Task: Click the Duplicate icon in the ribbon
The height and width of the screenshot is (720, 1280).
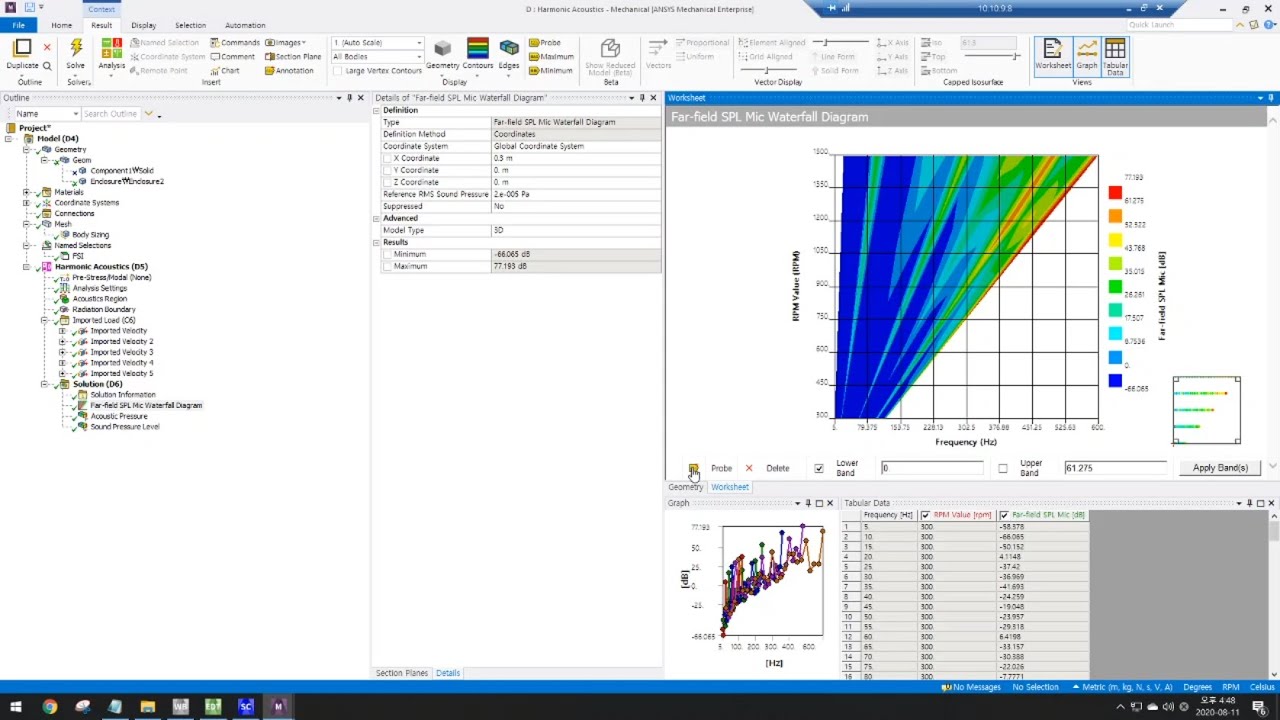Action: click(22, 48)
